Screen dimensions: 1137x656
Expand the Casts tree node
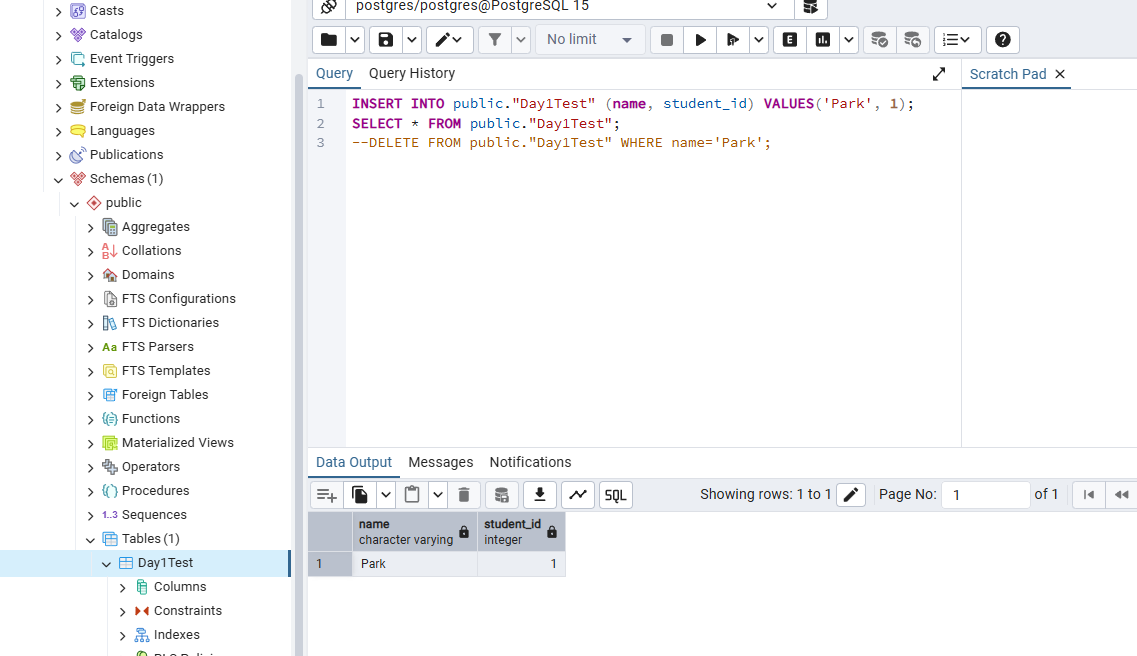click(x=59, y=12)
